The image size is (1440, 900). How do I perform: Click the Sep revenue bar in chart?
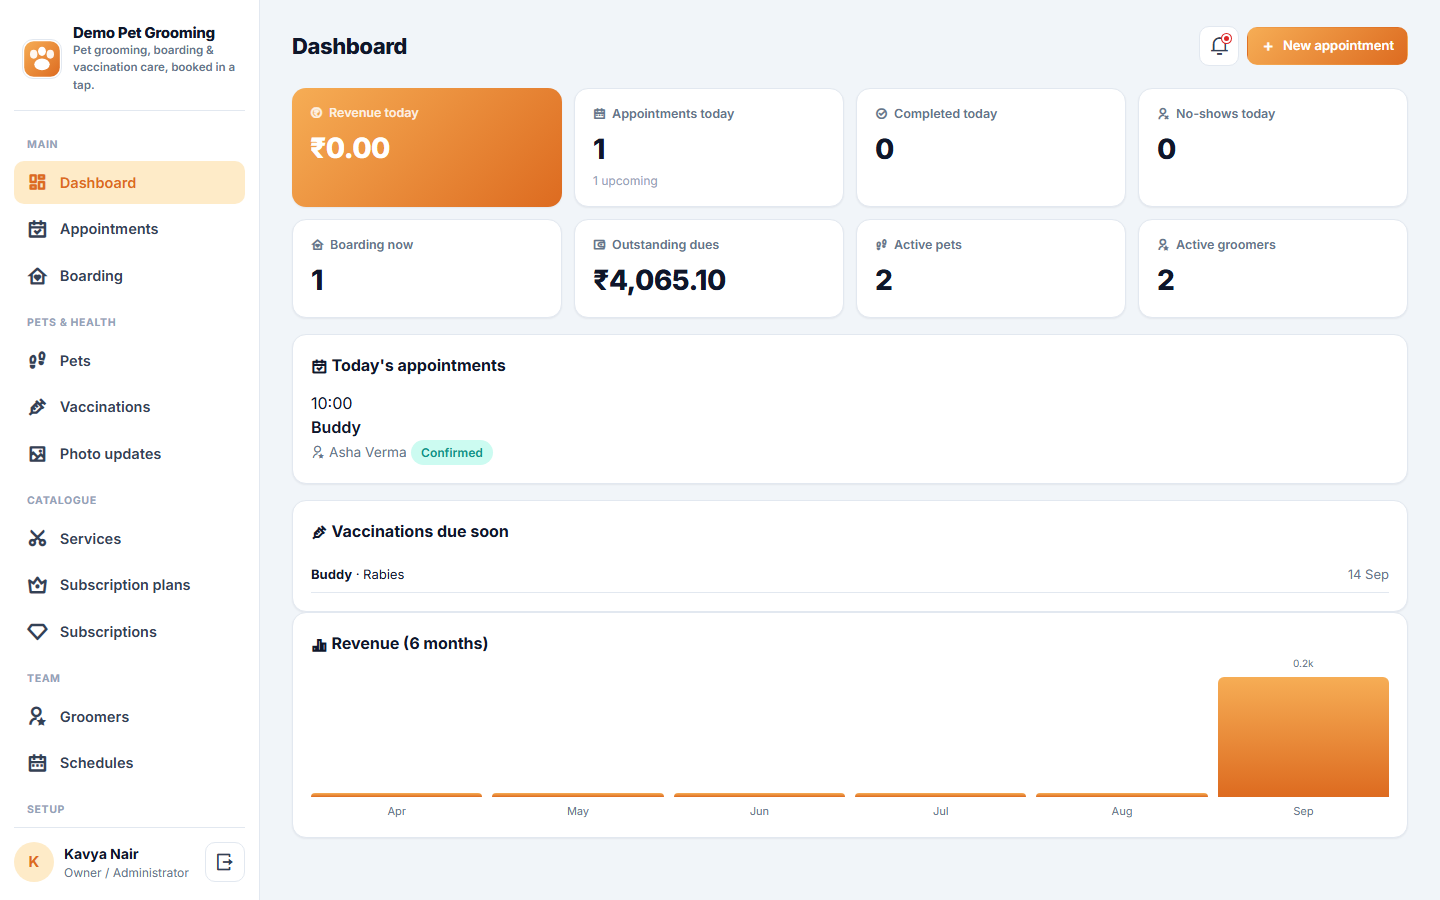1303,737
